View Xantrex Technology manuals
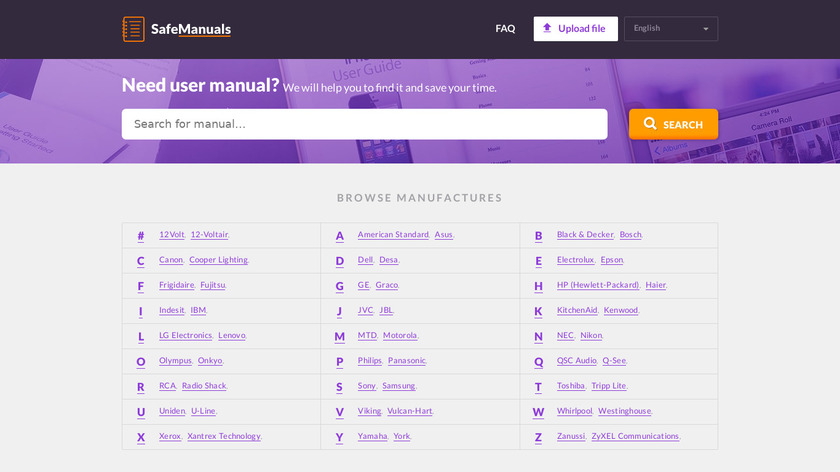 coord(224,436)
